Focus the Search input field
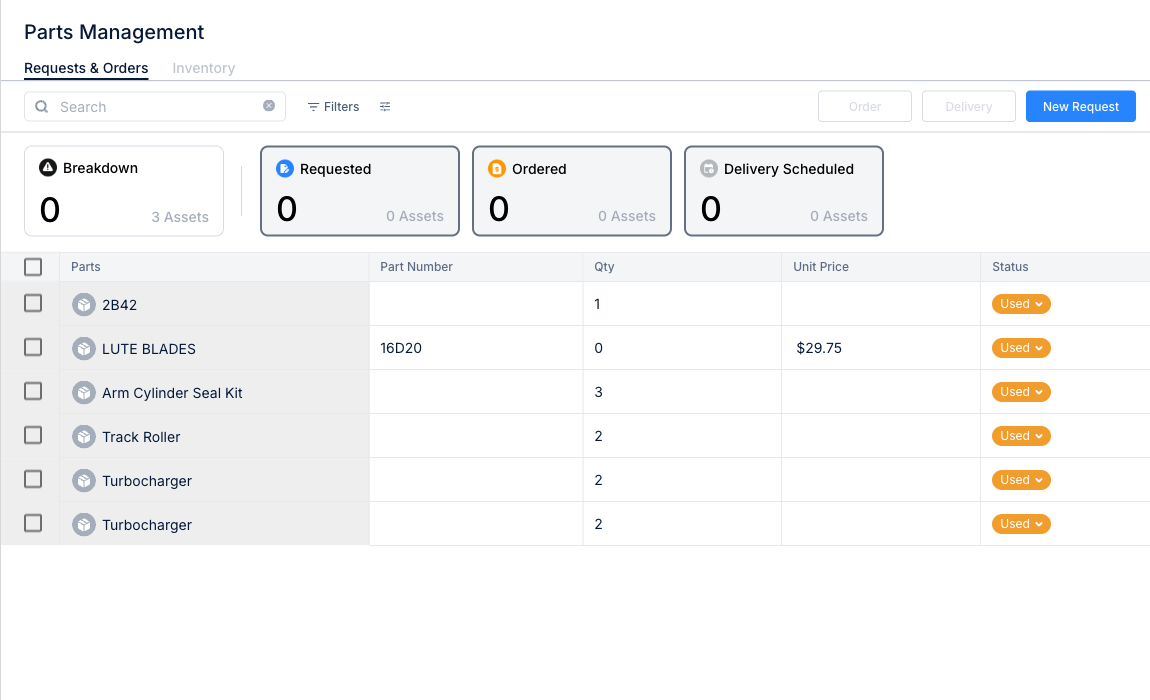Viewport: 1150px width, 700px height. click(x=155, y=106)
